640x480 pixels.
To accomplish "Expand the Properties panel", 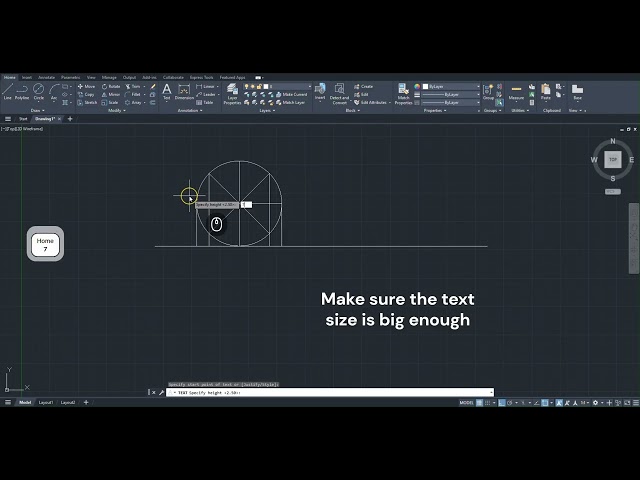I will (x=435, y=111).
